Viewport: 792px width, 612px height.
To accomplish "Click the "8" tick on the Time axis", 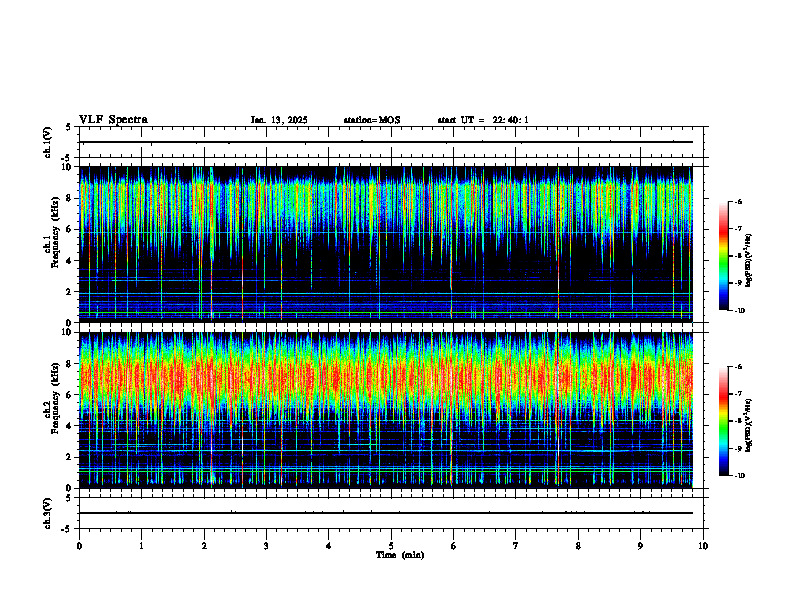I will (578, 546).
